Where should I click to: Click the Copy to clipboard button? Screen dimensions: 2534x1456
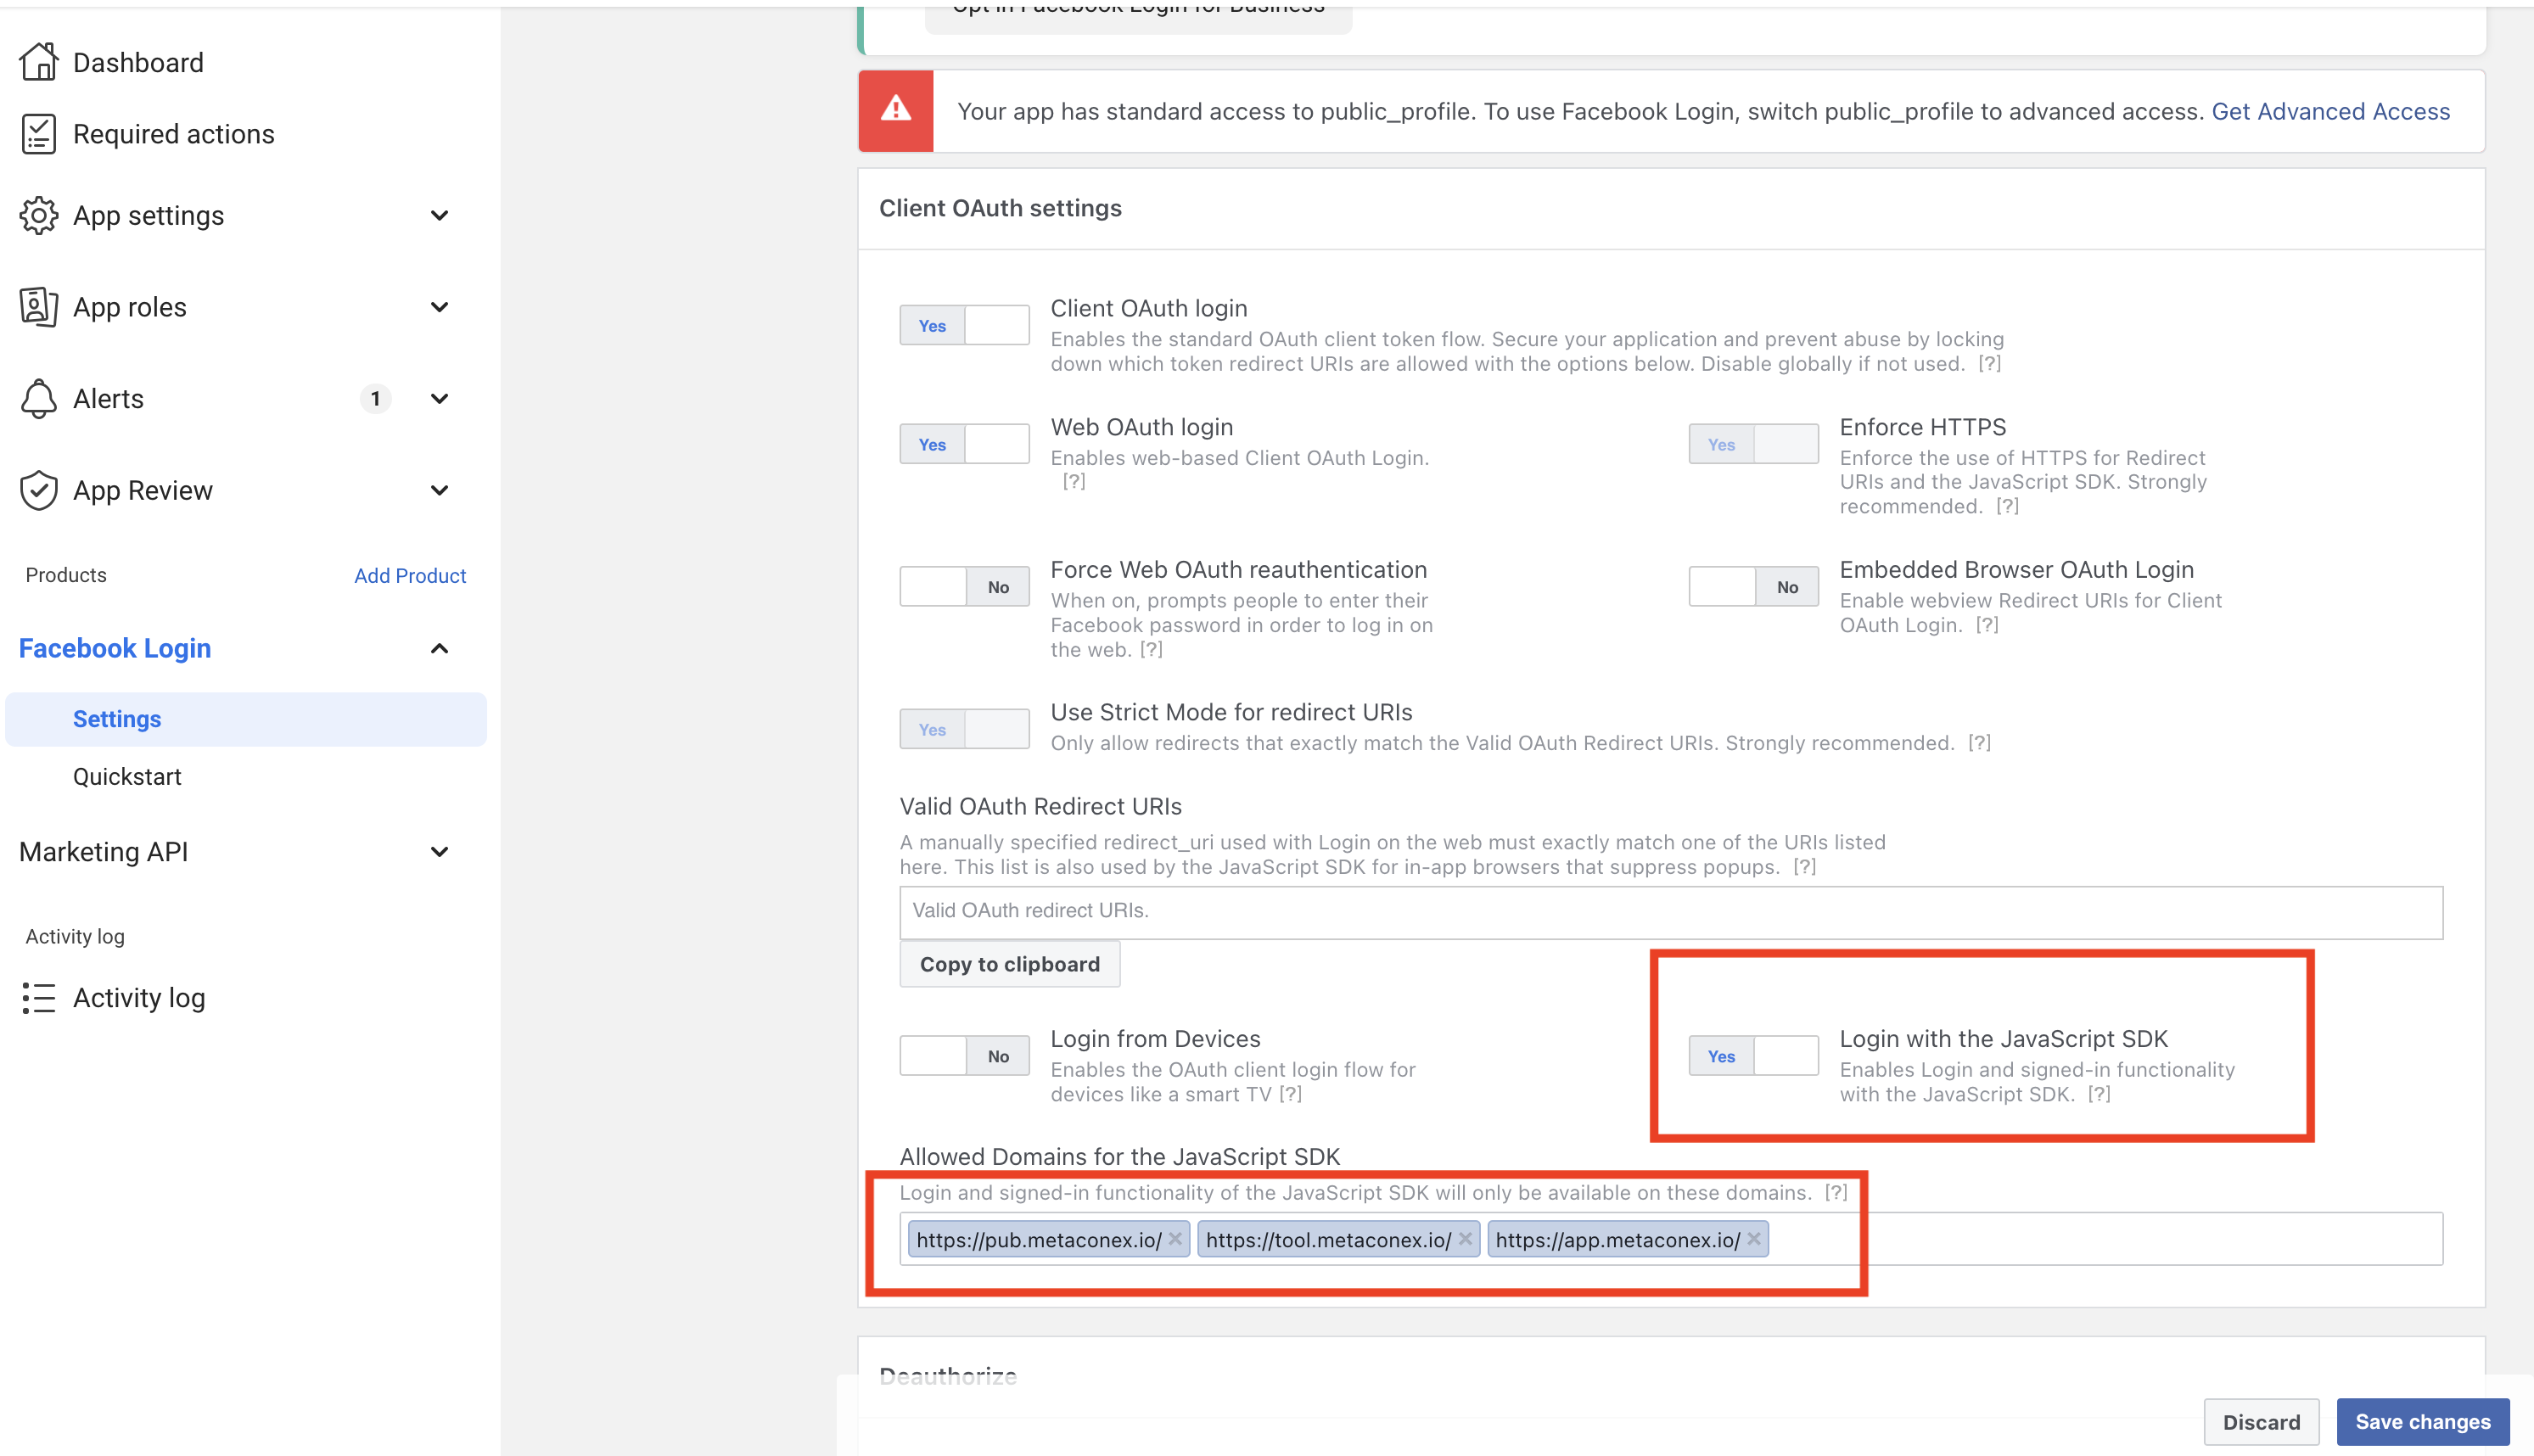tap(1009, 964)
